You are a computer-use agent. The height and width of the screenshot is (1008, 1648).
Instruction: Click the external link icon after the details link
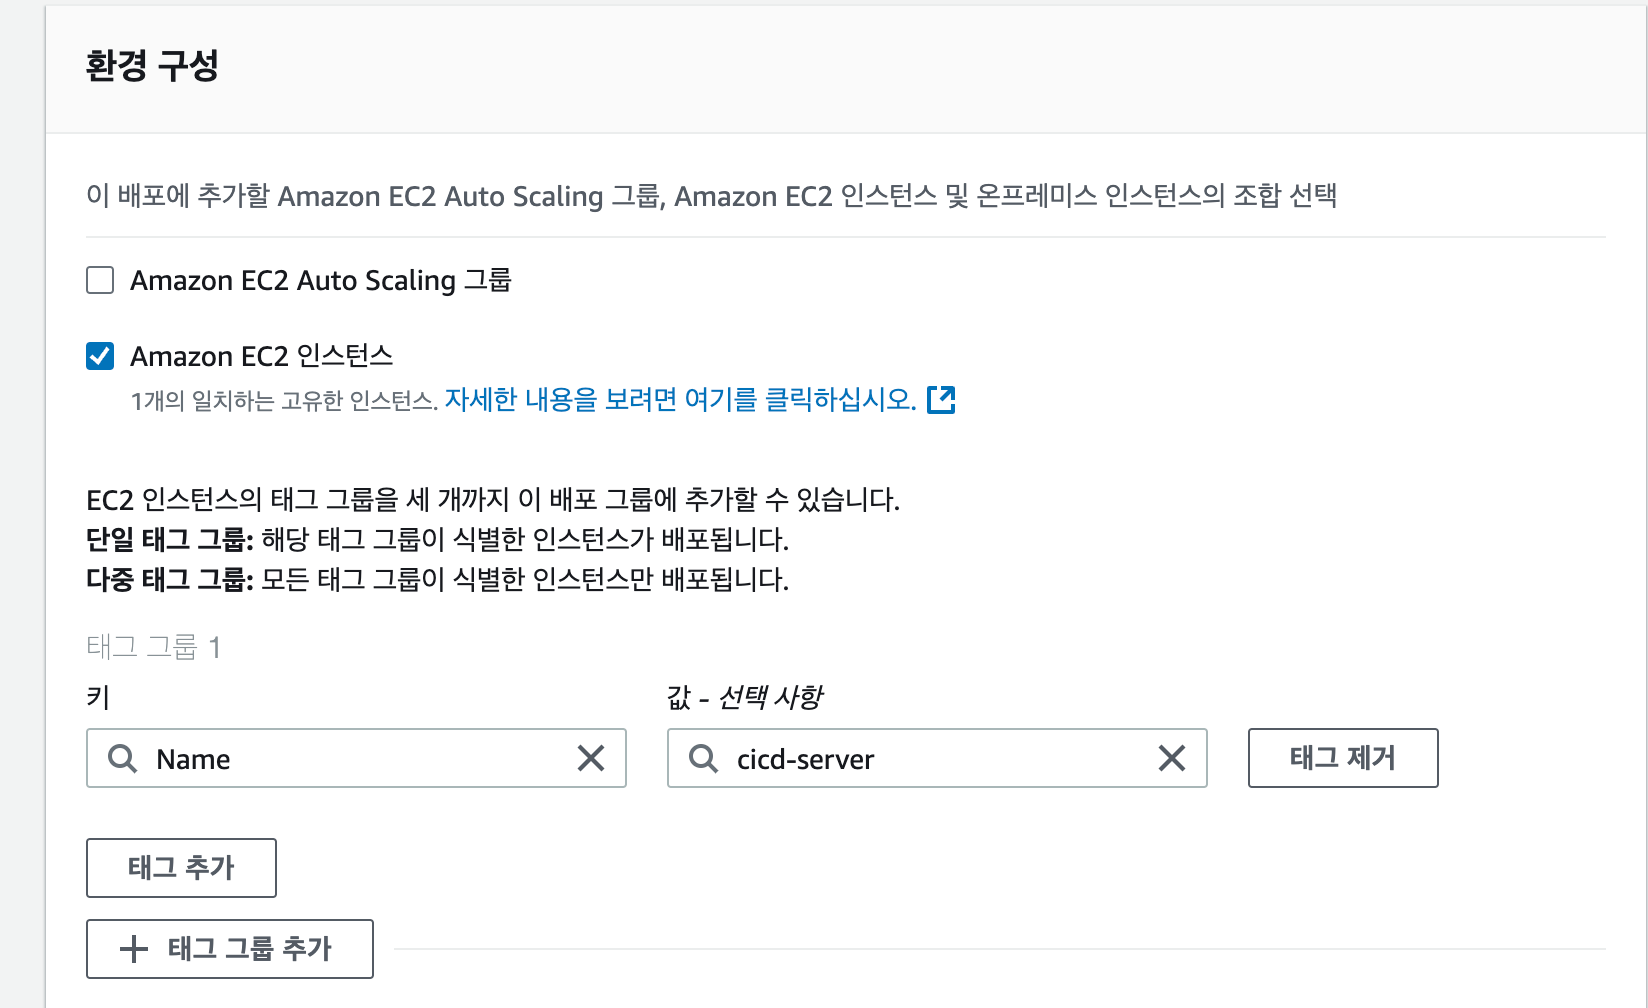[941, 400]
